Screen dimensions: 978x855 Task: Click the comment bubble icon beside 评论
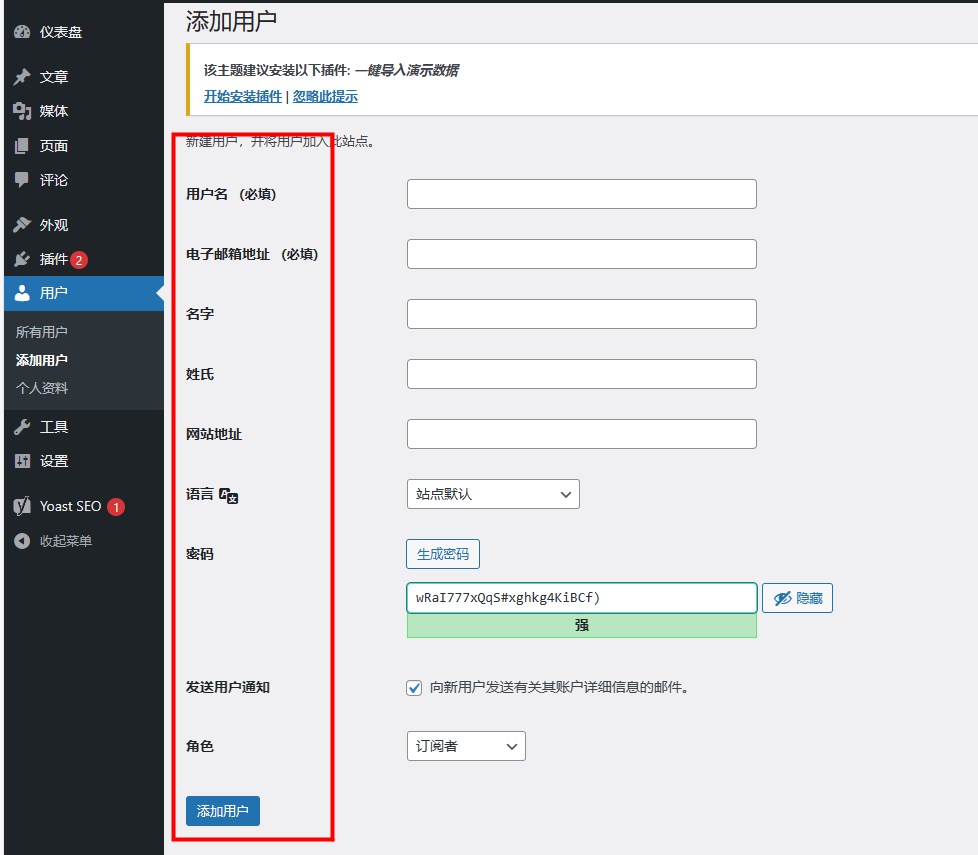click(22, 180)
